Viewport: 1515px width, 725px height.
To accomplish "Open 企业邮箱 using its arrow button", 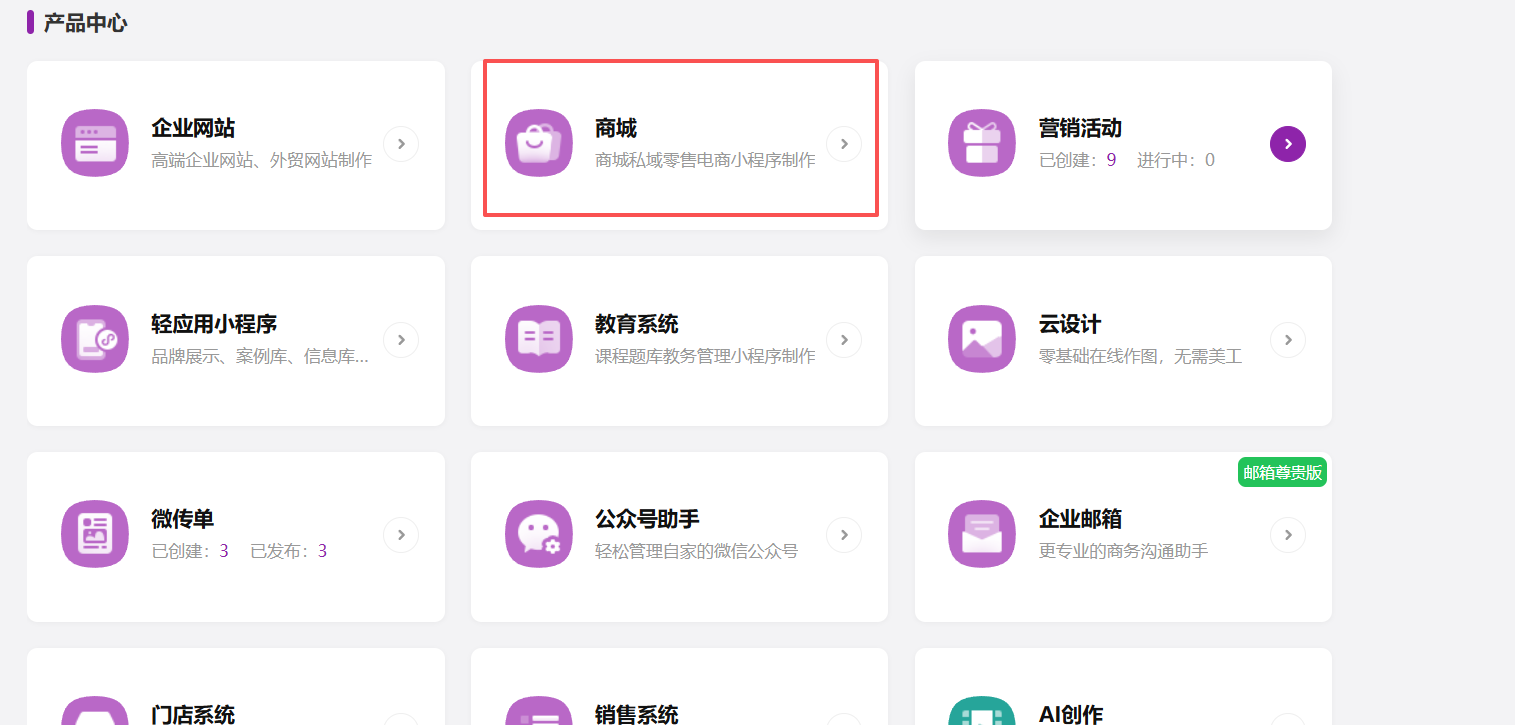I will pos(1288,535).
